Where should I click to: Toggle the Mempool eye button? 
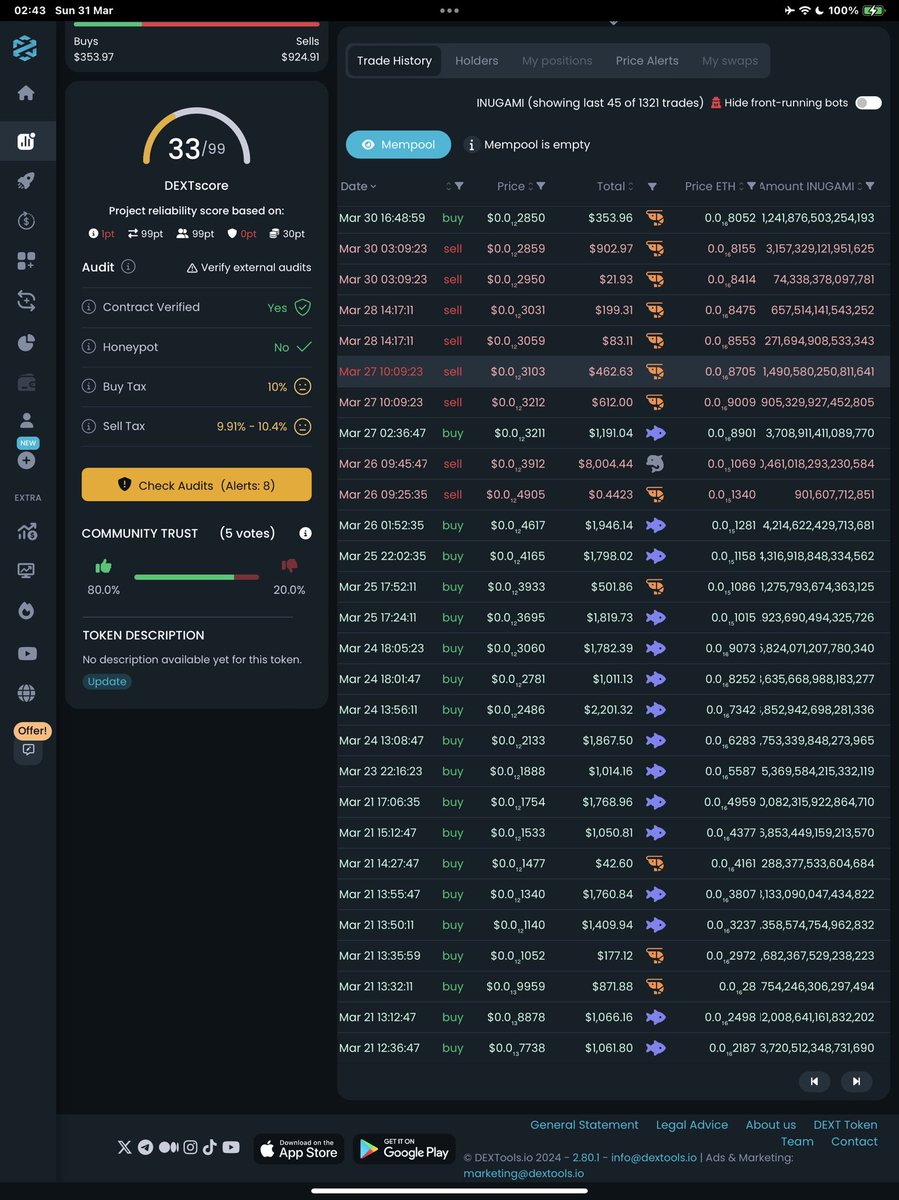(x=398, y=144)
